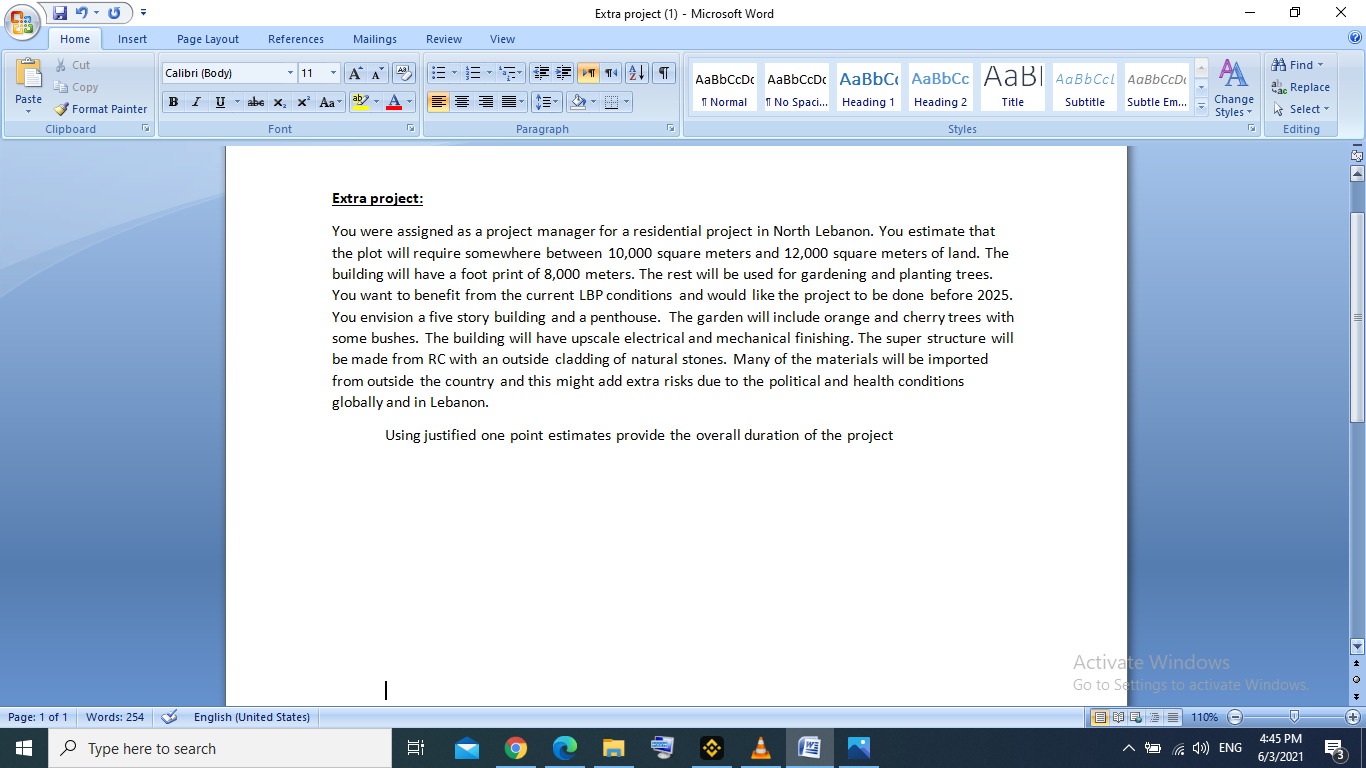This screenshot has height=768, width=1366.
Task: Open the font size dropdown
Action: 319,72
